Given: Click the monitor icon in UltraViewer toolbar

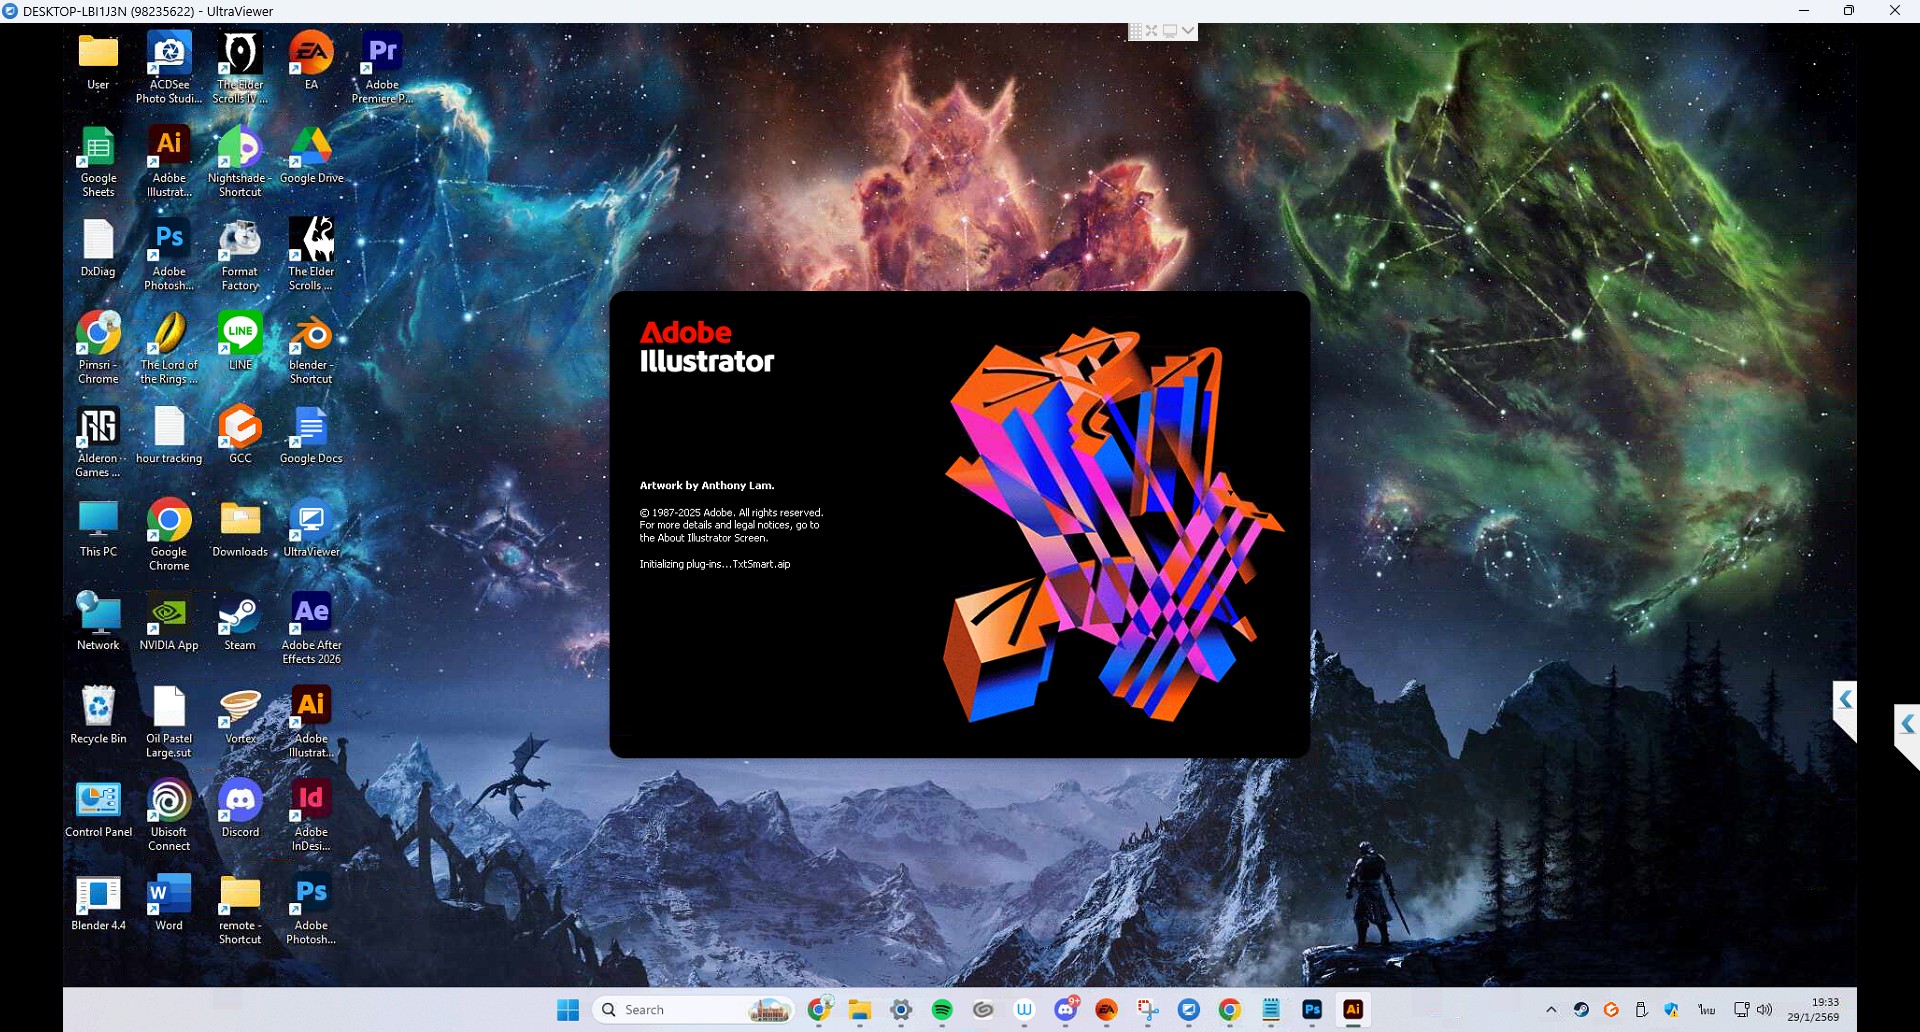Looking at the screenshot, I should click(x=1170, y=31).
